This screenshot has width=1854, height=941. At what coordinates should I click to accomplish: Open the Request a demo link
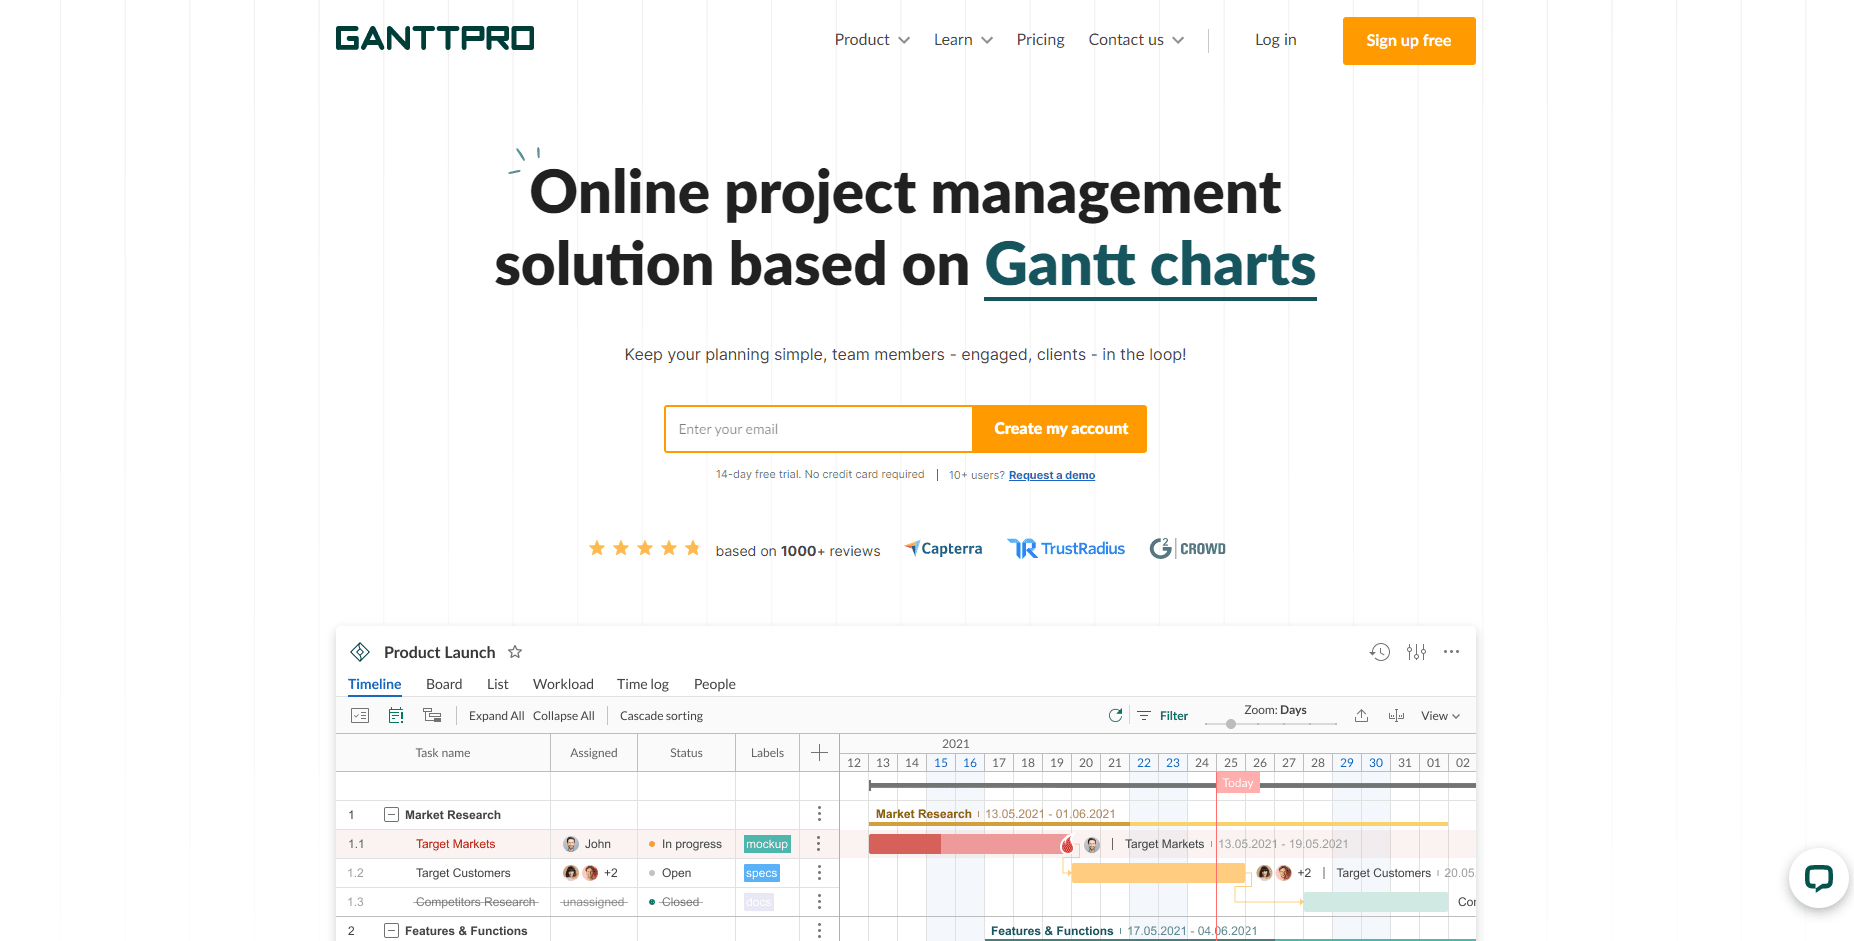[1051, 474]
